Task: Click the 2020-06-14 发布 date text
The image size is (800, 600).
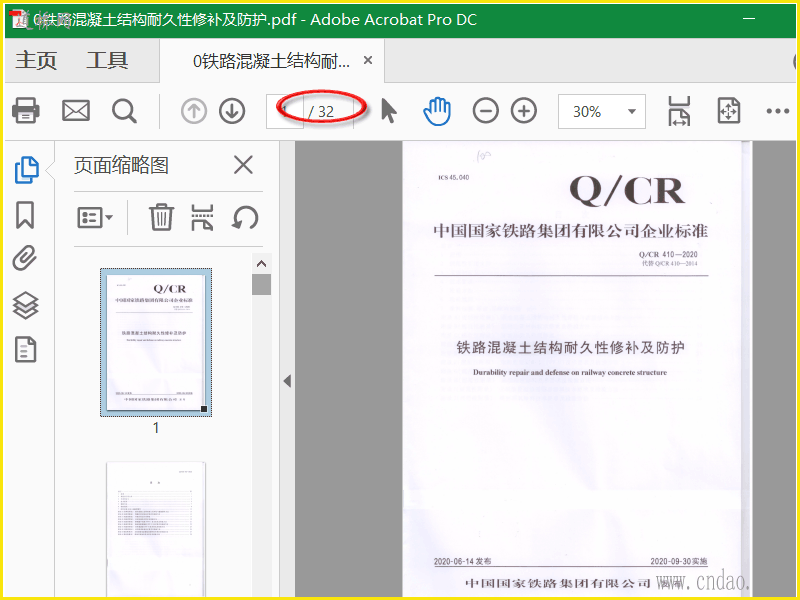Action: click(462, 561)
